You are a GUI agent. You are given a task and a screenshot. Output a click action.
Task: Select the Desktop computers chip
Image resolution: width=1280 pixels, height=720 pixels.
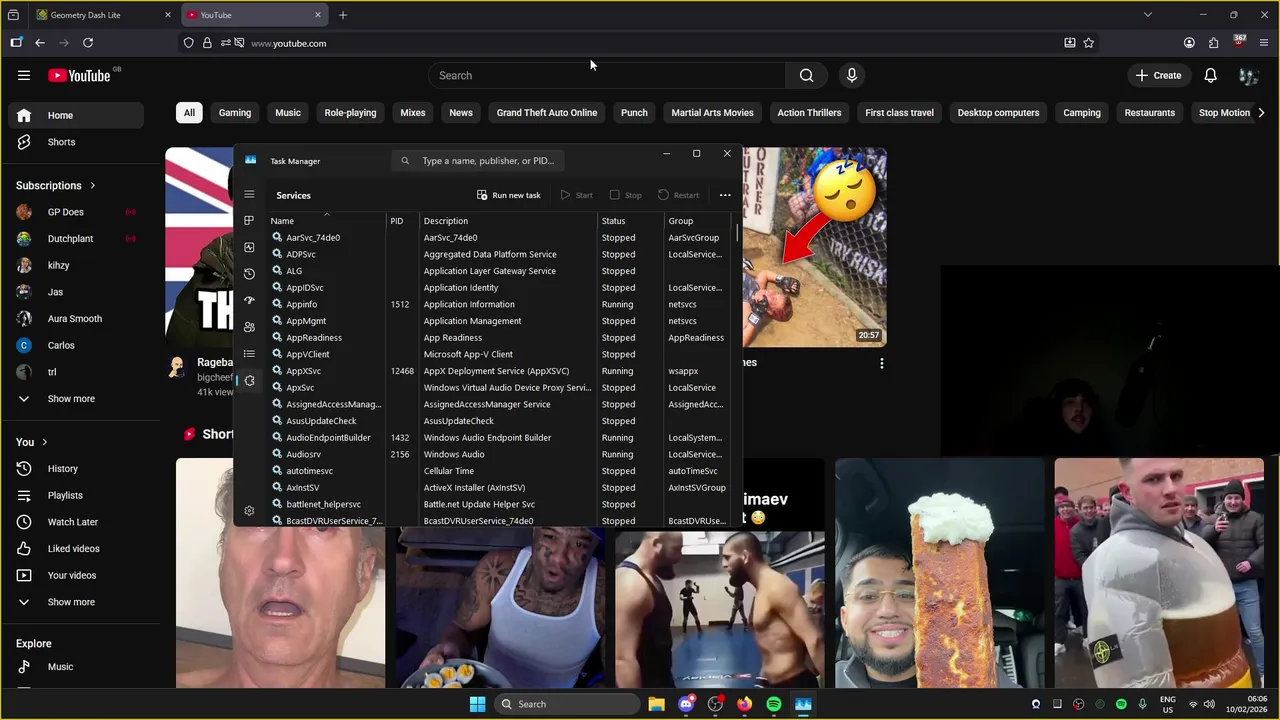tap(998, 113)
